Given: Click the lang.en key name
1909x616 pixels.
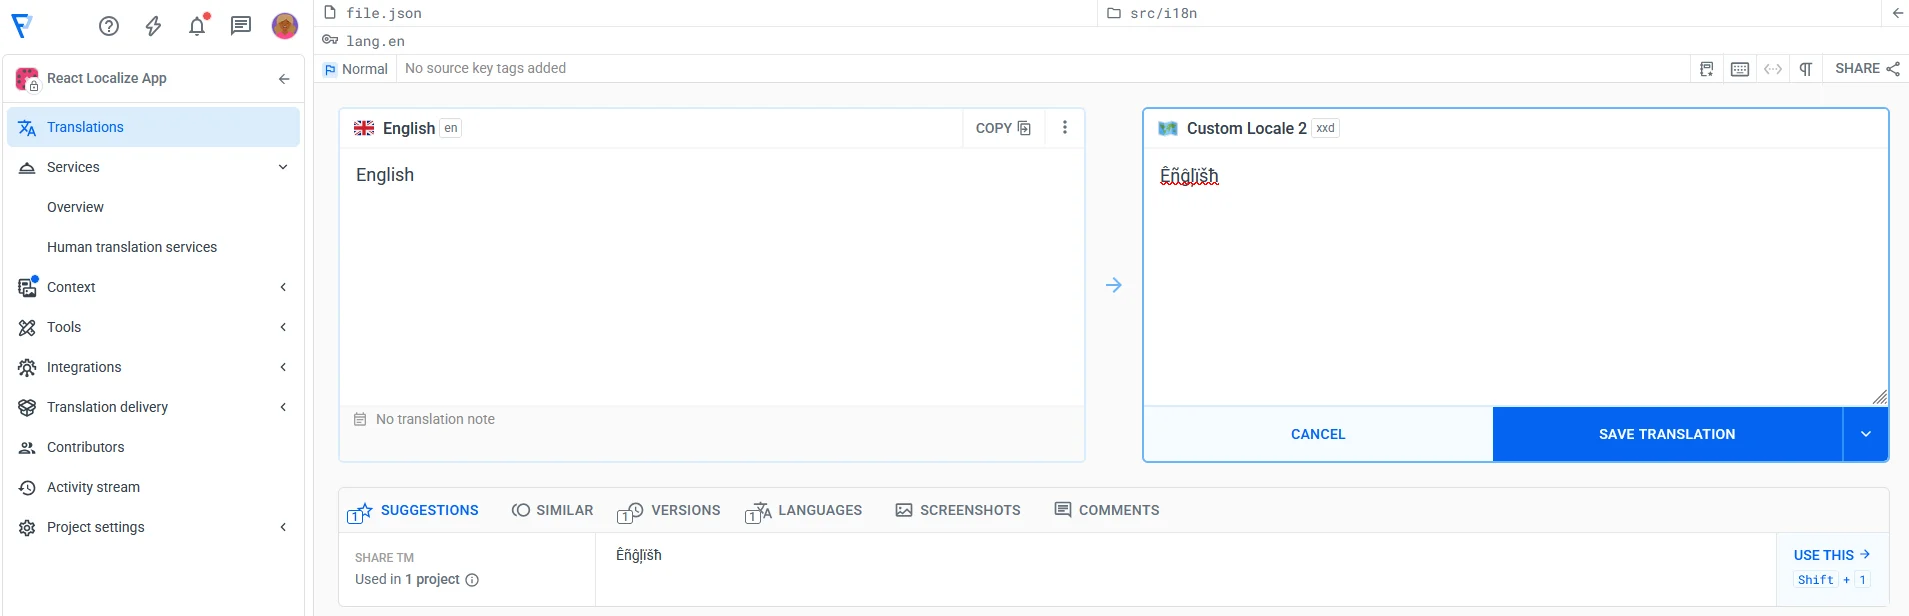Looking at the screenshot, I should click(x=375, y=41).
